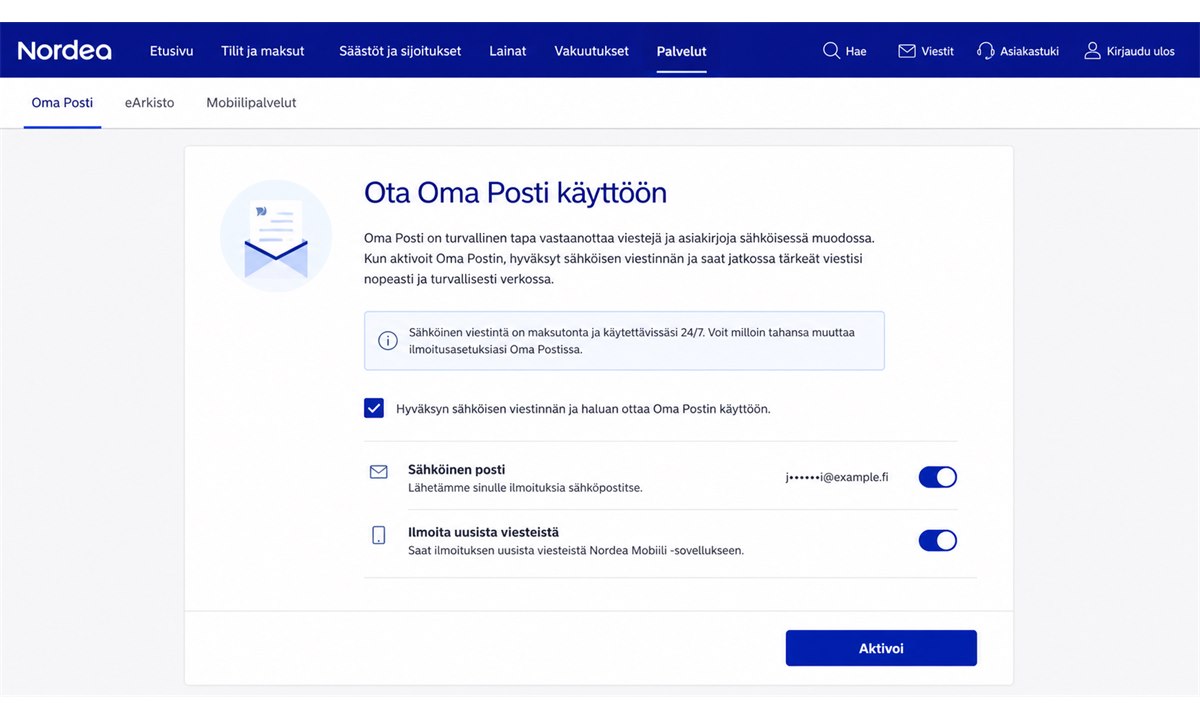The width and height of the screenshot is (1200, 720).
Task: Click the Aktivoi button
Action: [881, 648]
